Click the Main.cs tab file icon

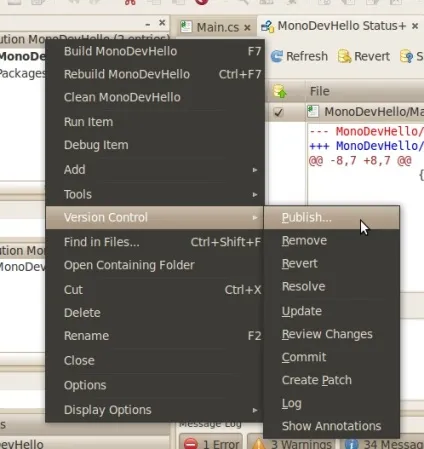point(186,27)
